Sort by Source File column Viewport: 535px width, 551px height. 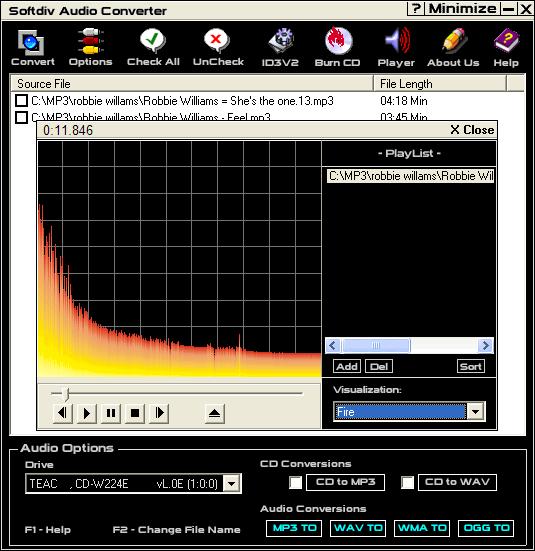192,84
